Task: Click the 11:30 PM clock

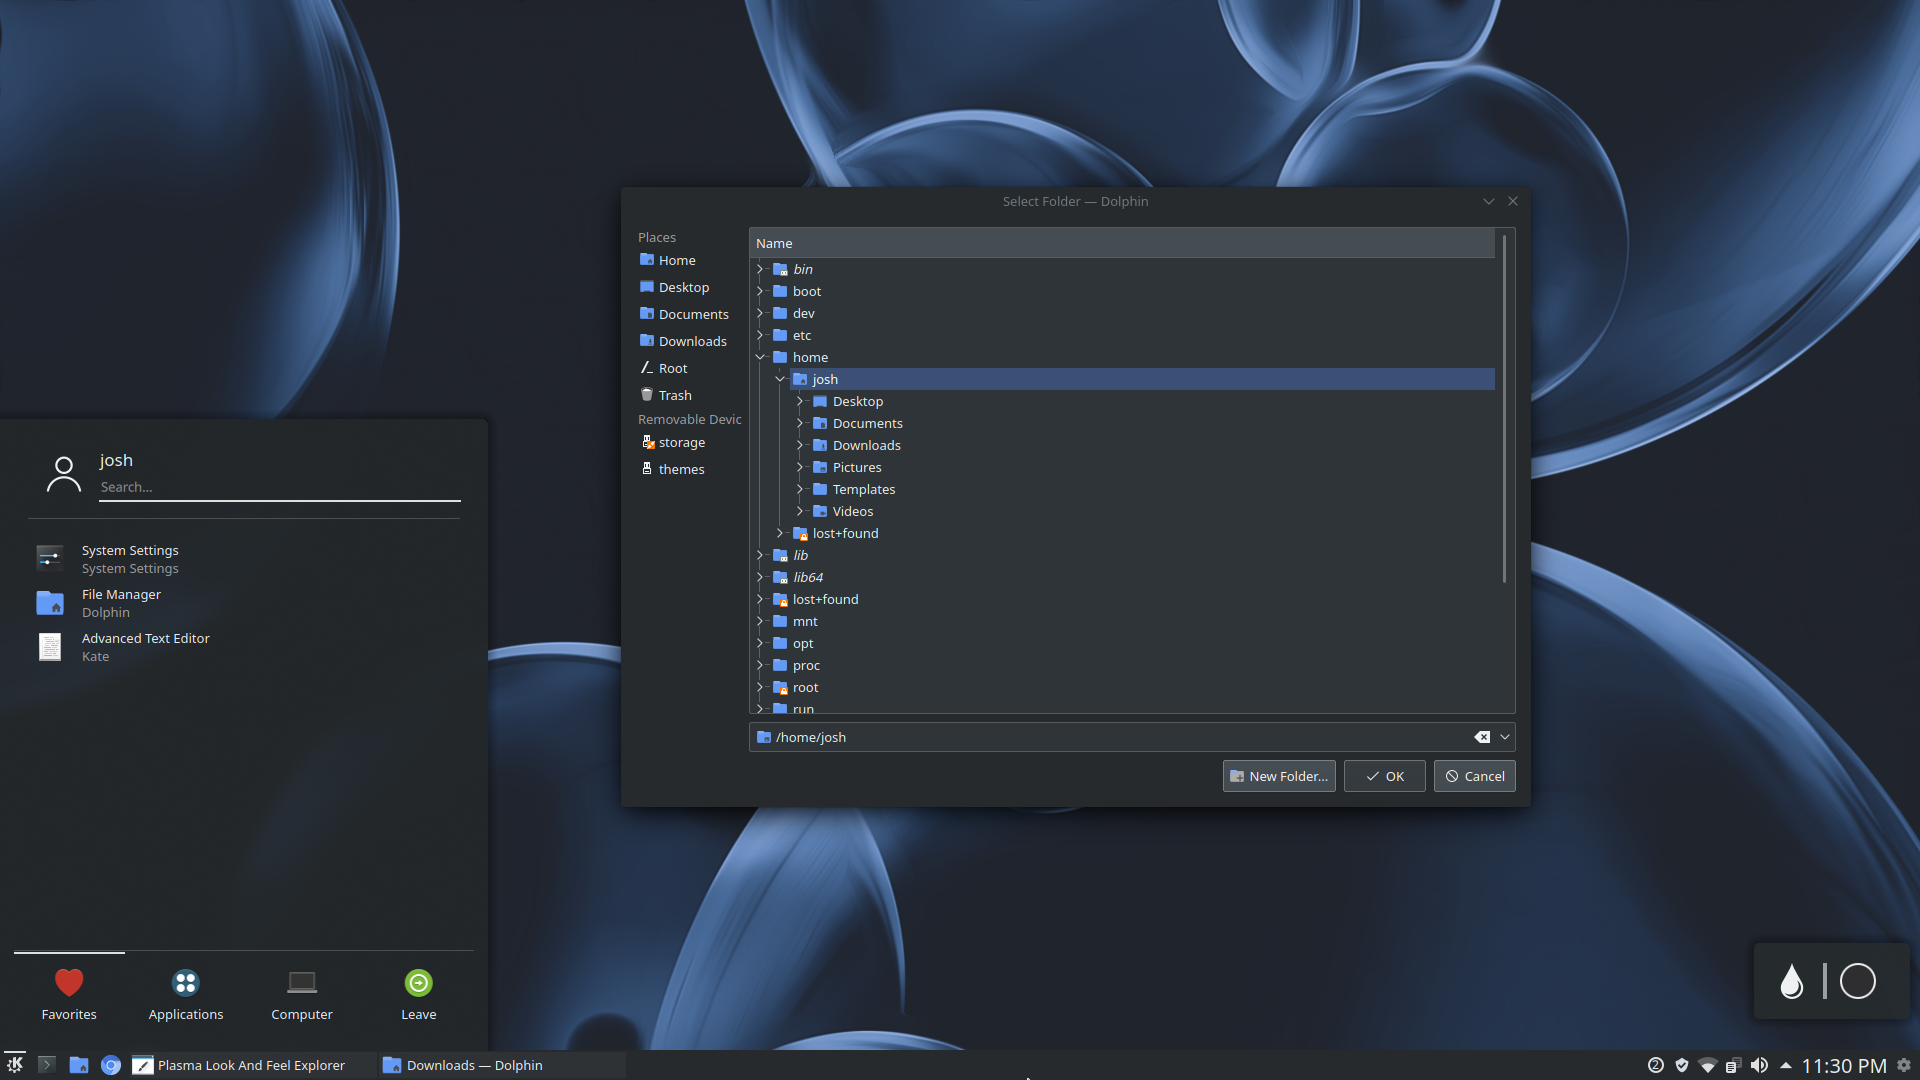Action: click(x=1844, y=1066)
